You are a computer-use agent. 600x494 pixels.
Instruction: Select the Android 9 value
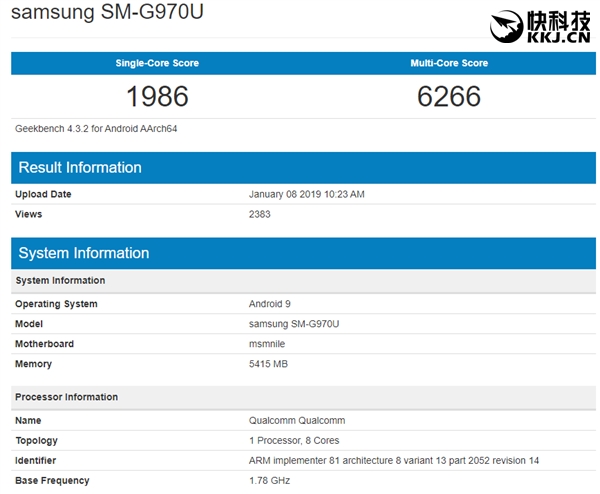[270, 304]
